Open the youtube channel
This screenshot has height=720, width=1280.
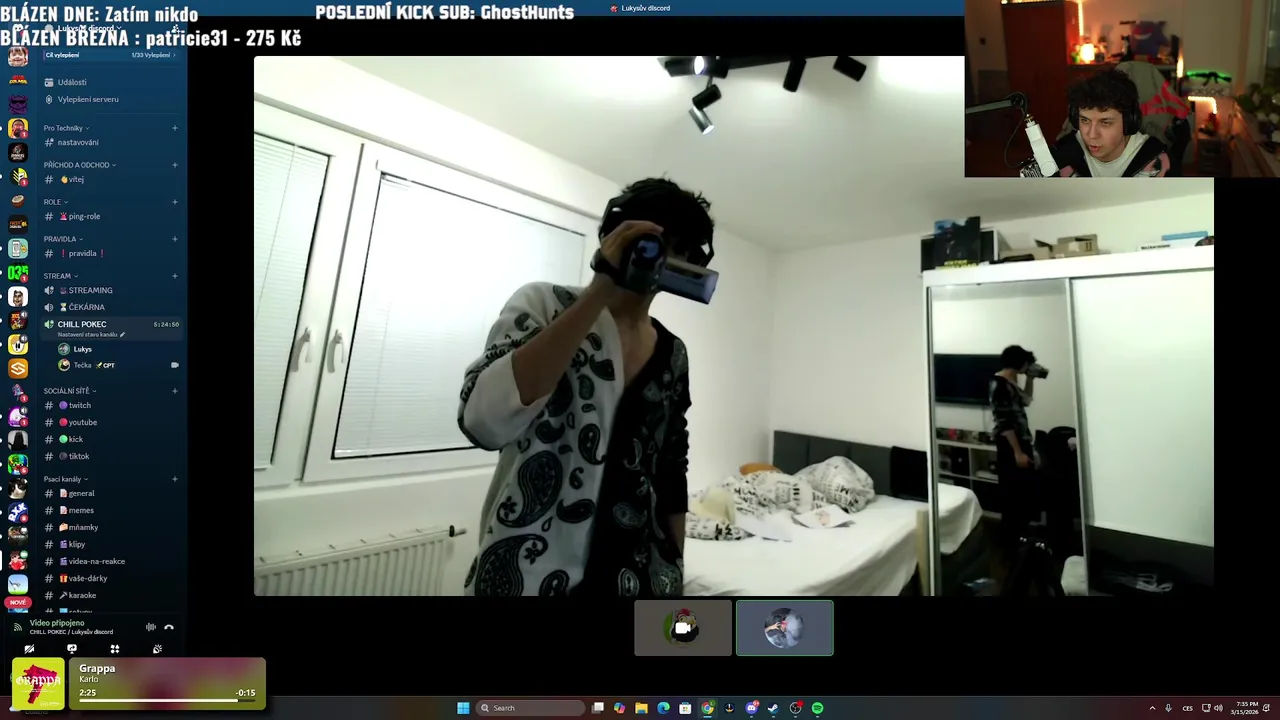(111, 422)
